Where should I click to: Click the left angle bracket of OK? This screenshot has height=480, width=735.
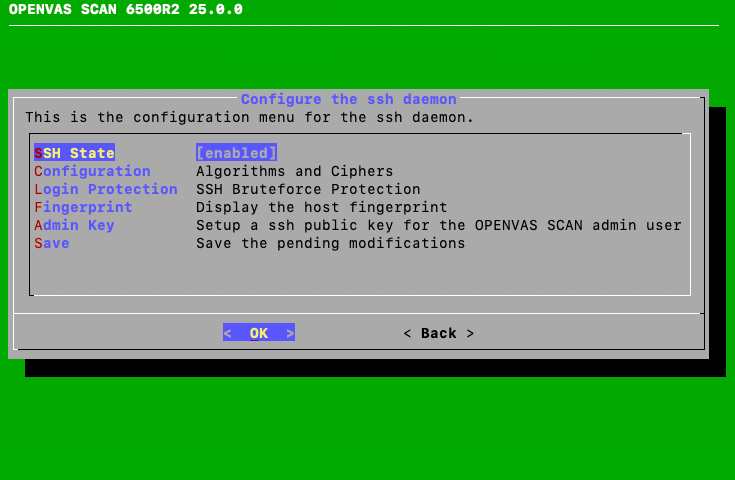(x=228, y=333)
